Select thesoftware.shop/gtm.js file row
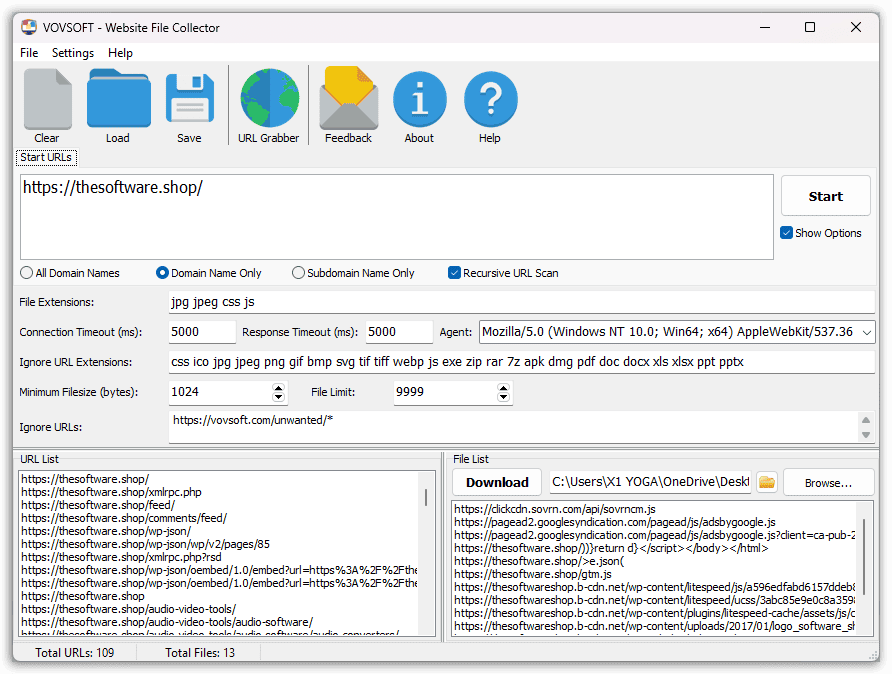Image resolution: width=892 pixels, height=674 pixels. 533,574
